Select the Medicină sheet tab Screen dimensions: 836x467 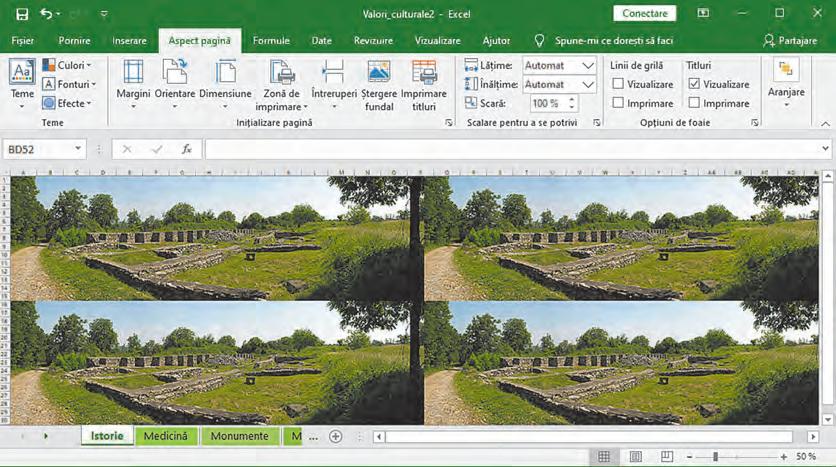pyautogui.click(x=166, y=436)
